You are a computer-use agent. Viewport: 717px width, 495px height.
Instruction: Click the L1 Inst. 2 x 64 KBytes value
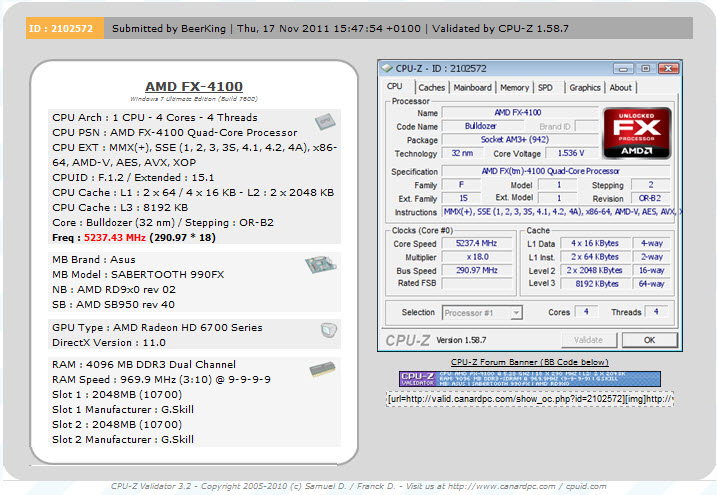click(x=595, y=257)
